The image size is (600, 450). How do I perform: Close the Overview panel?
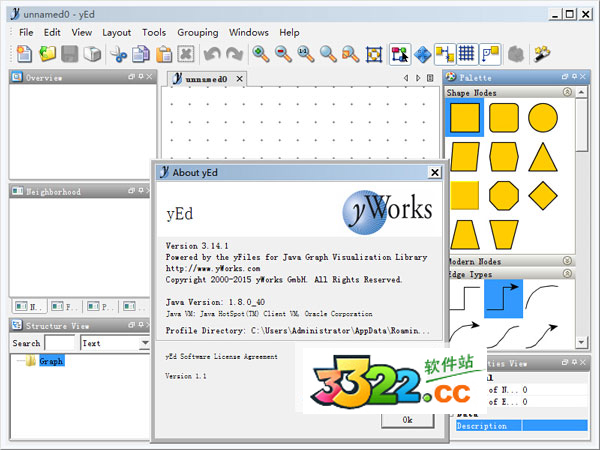[x=150, y=77]
